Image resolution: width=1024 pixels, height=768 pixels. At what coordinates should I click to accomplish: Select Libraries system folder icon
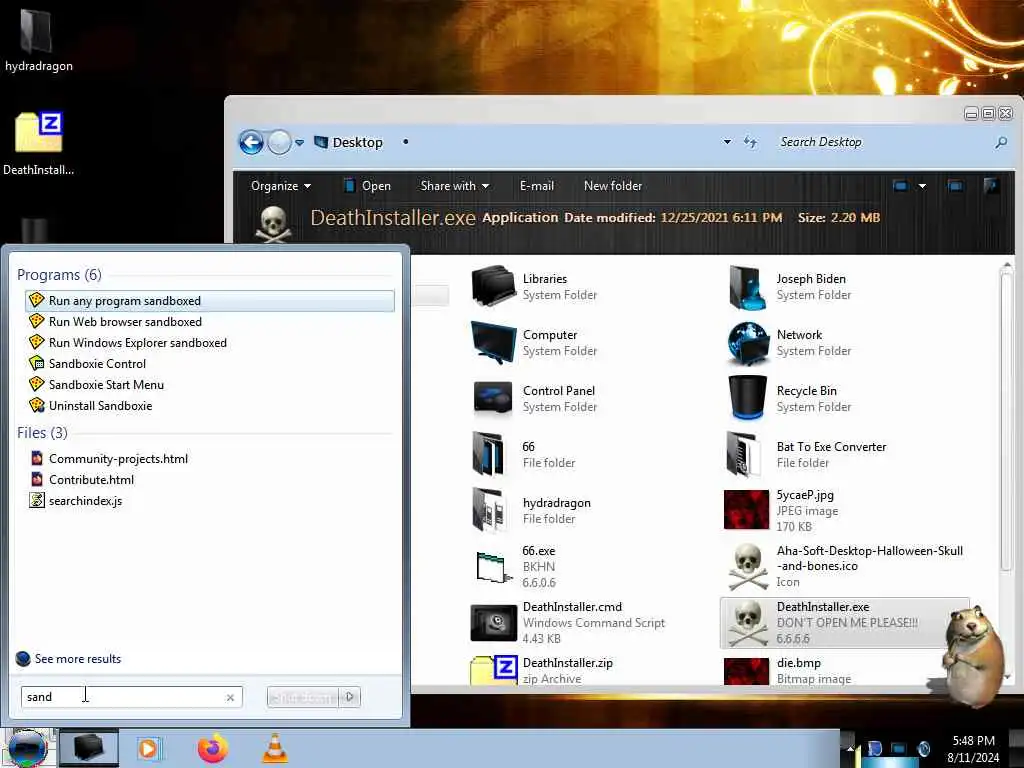pyautogui.click(x=494, y=286)
